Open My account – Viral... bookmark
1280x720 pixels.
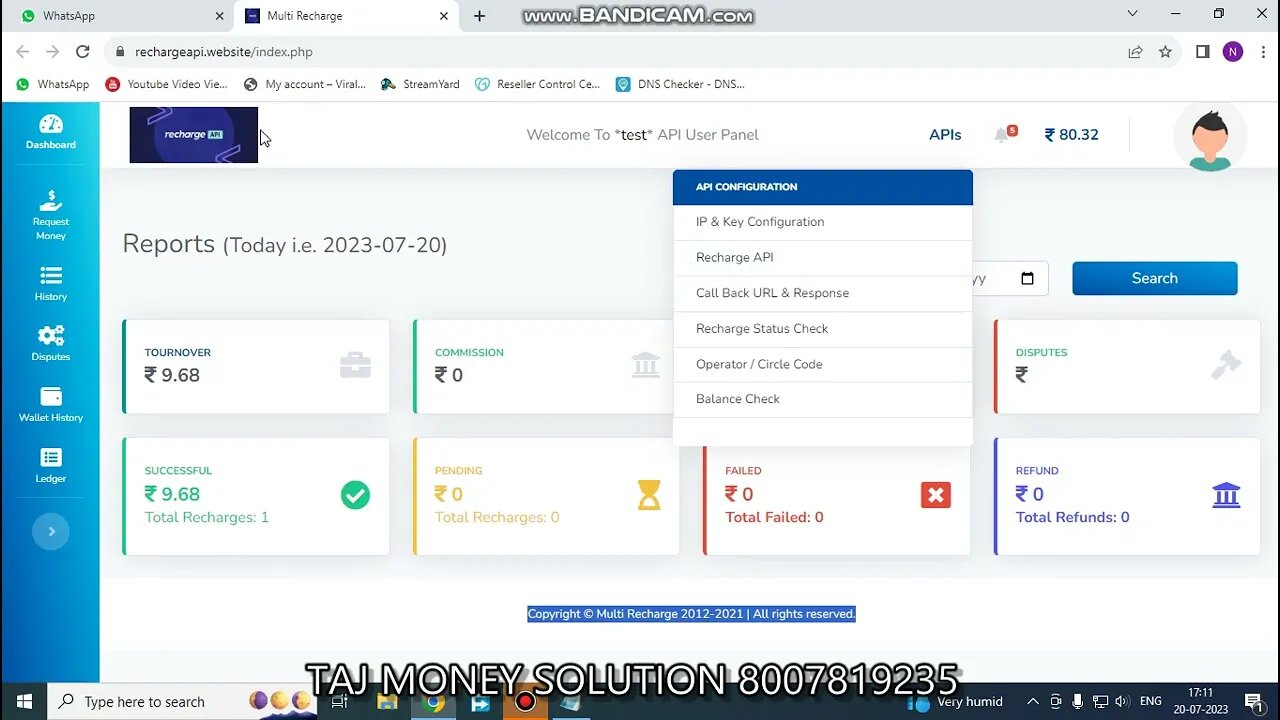coord(305,84)
